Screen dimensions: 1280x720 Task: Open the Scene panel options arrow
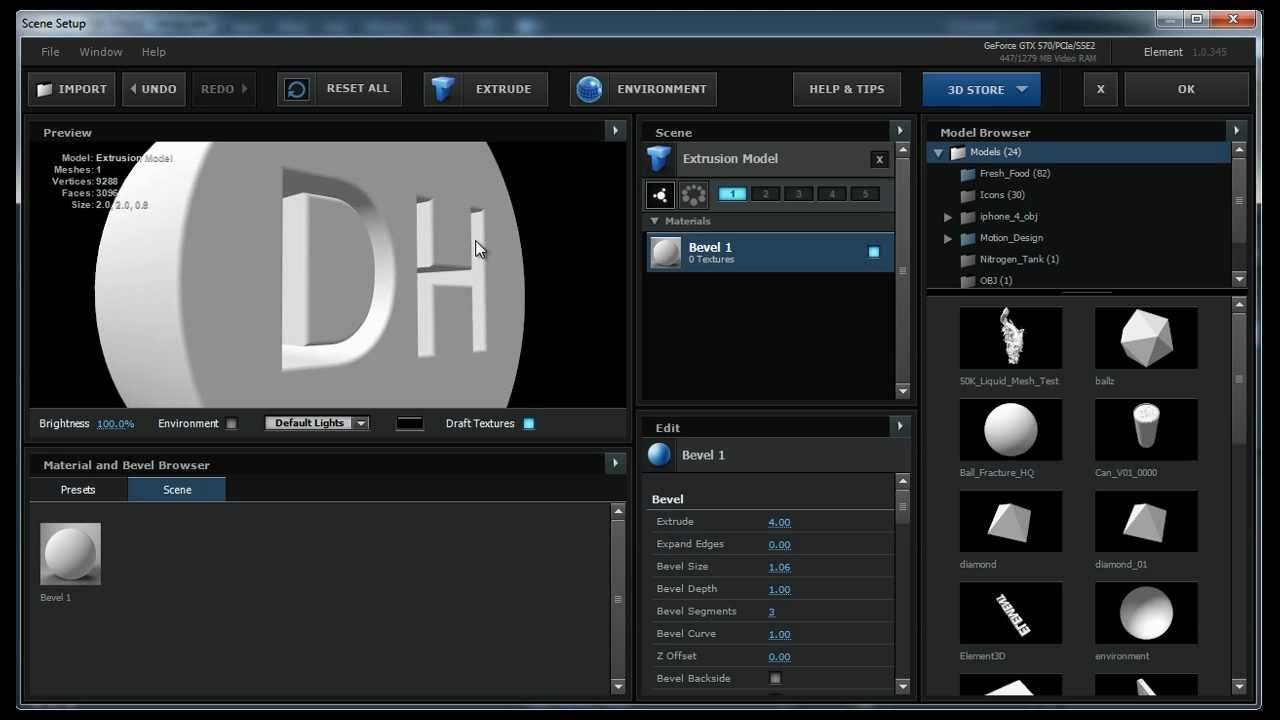[x=899, y=131]
